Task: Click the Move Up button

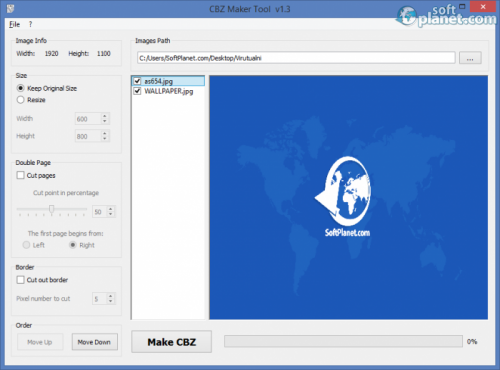Action: 40,342
